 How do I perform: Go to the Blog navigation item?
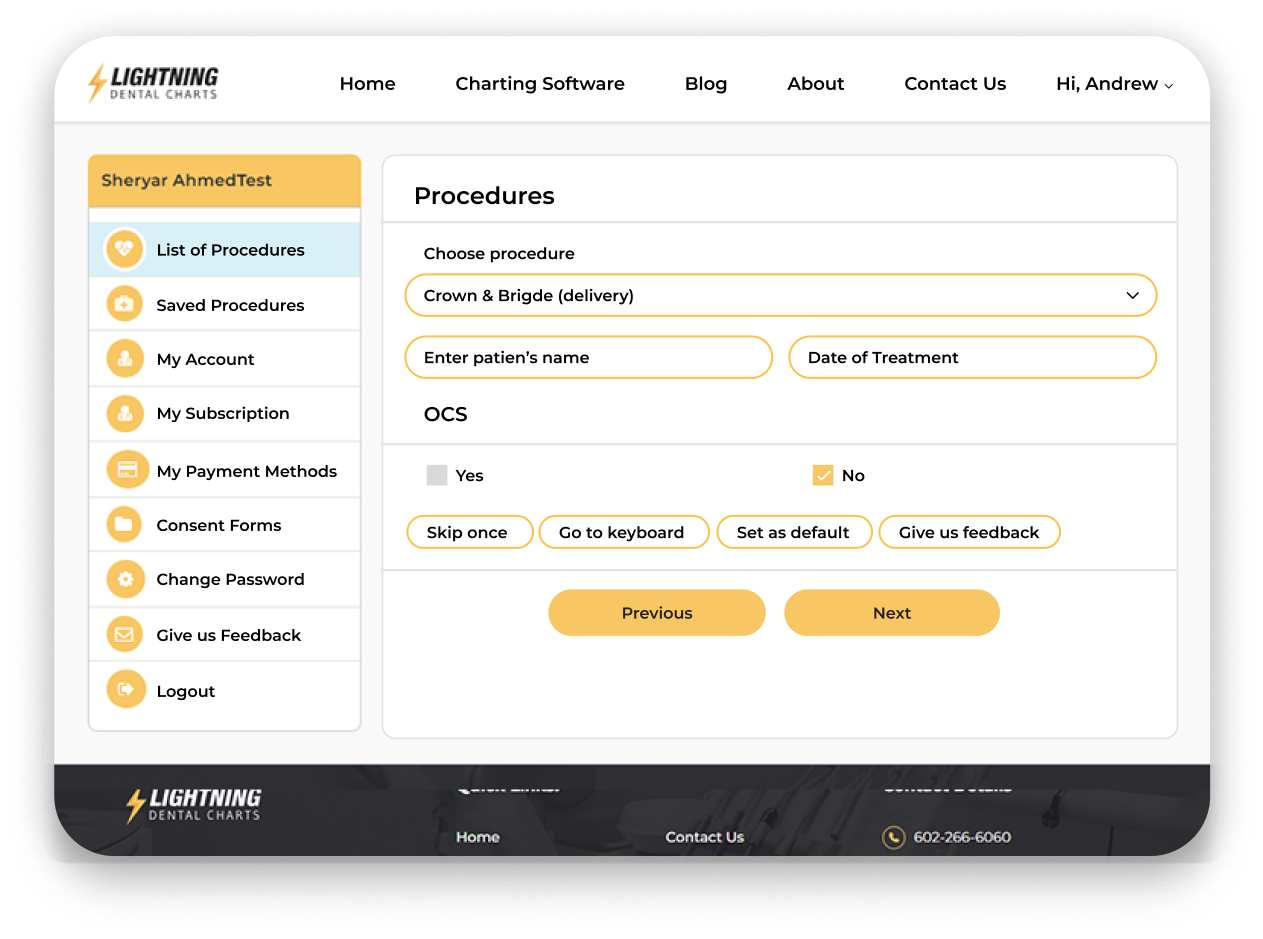(706, 84)
